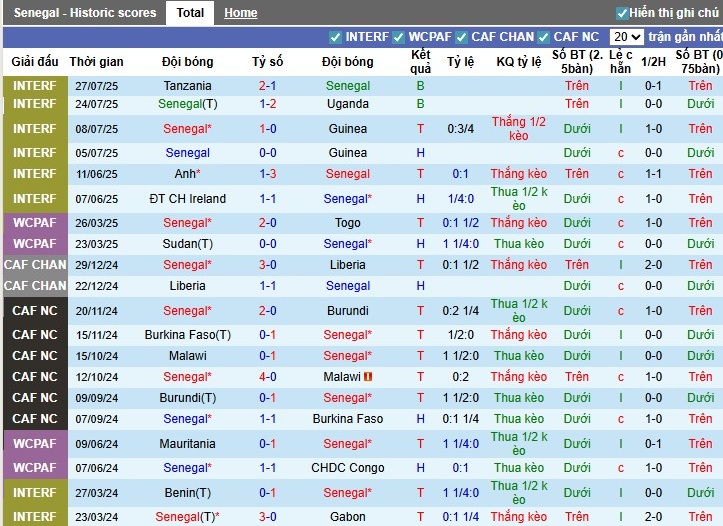Switch to the Home tab
The image size is (723, 526).
pyautogui.click(x=241, y=13)
